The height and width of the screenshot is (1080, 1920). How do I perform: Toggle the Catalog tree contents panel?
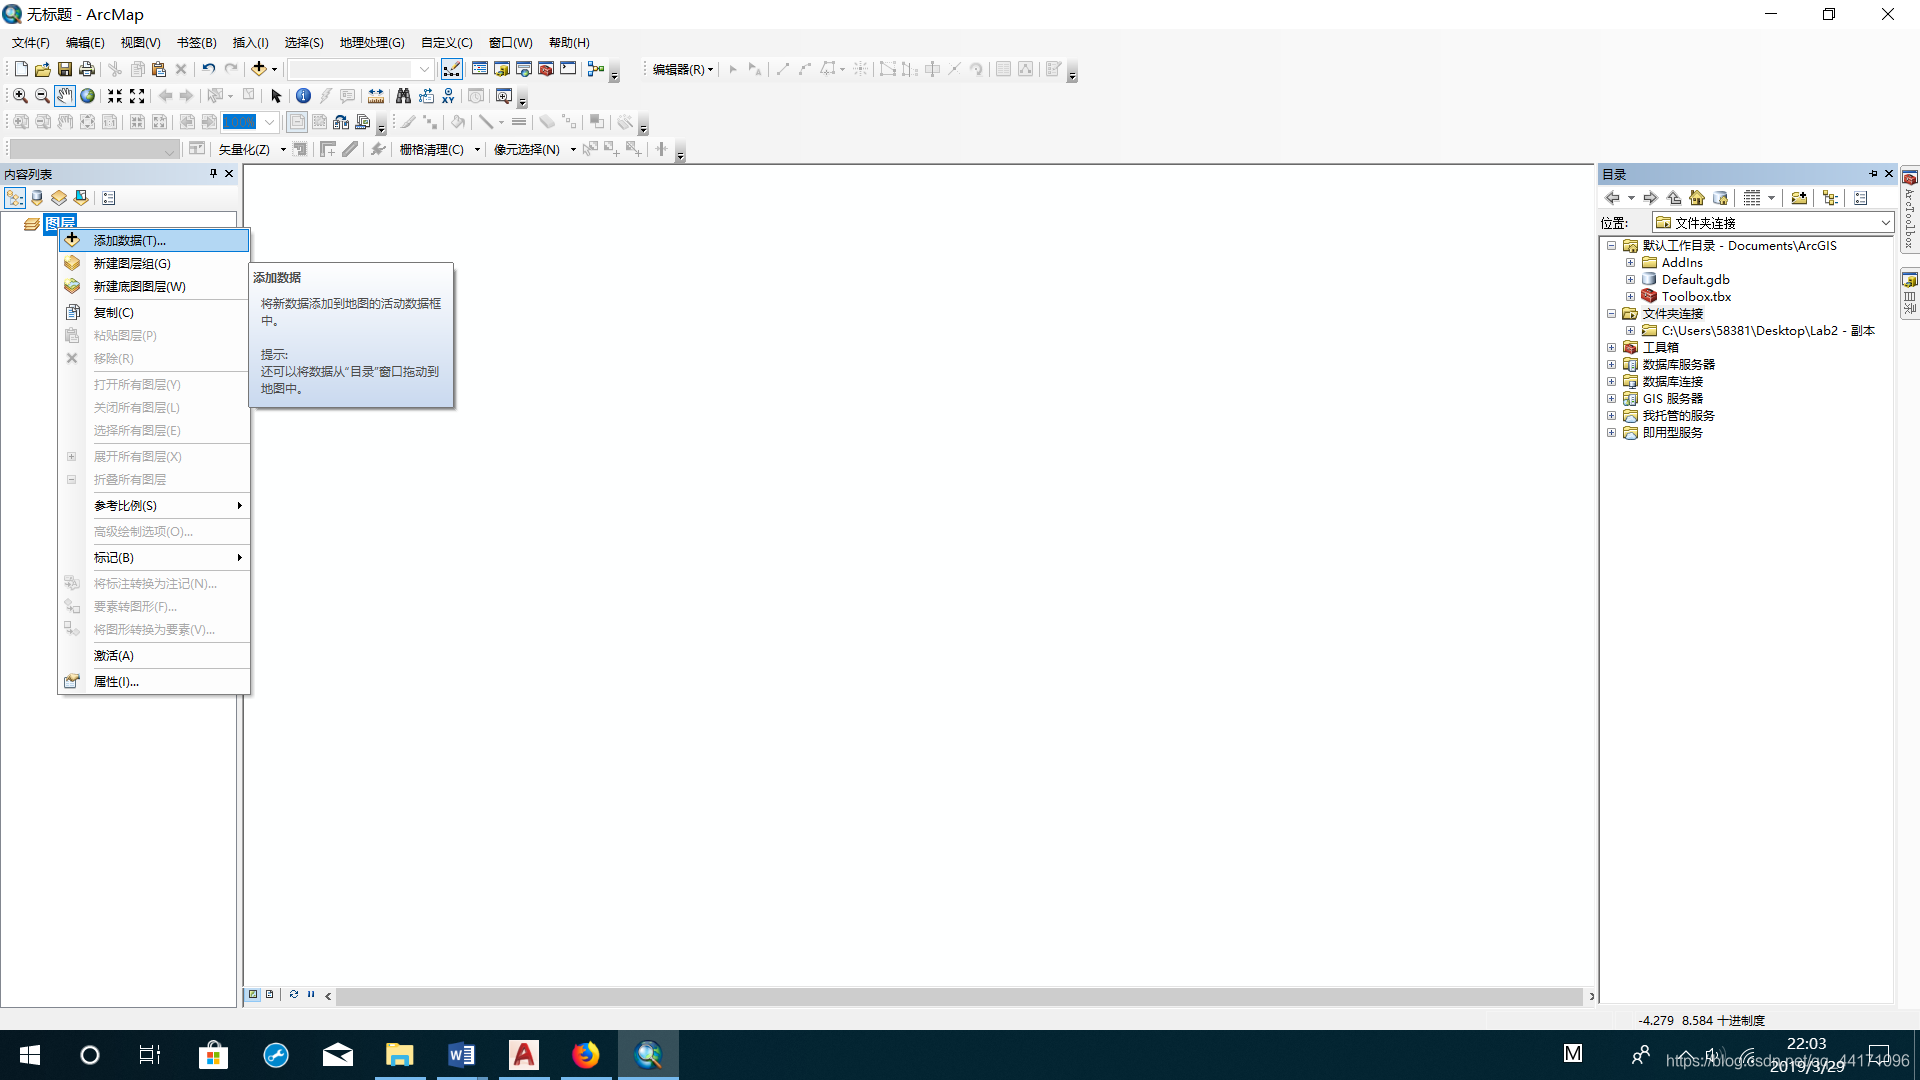[1831, 198]
